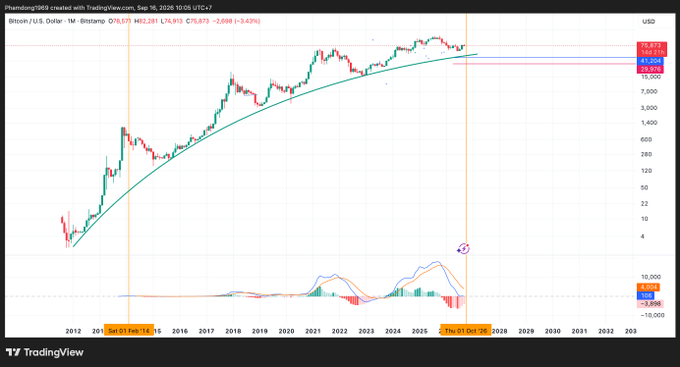Viewport: 680px width, 367px height.
Task: Click the 22 price axis label
Action: point(644,203)
